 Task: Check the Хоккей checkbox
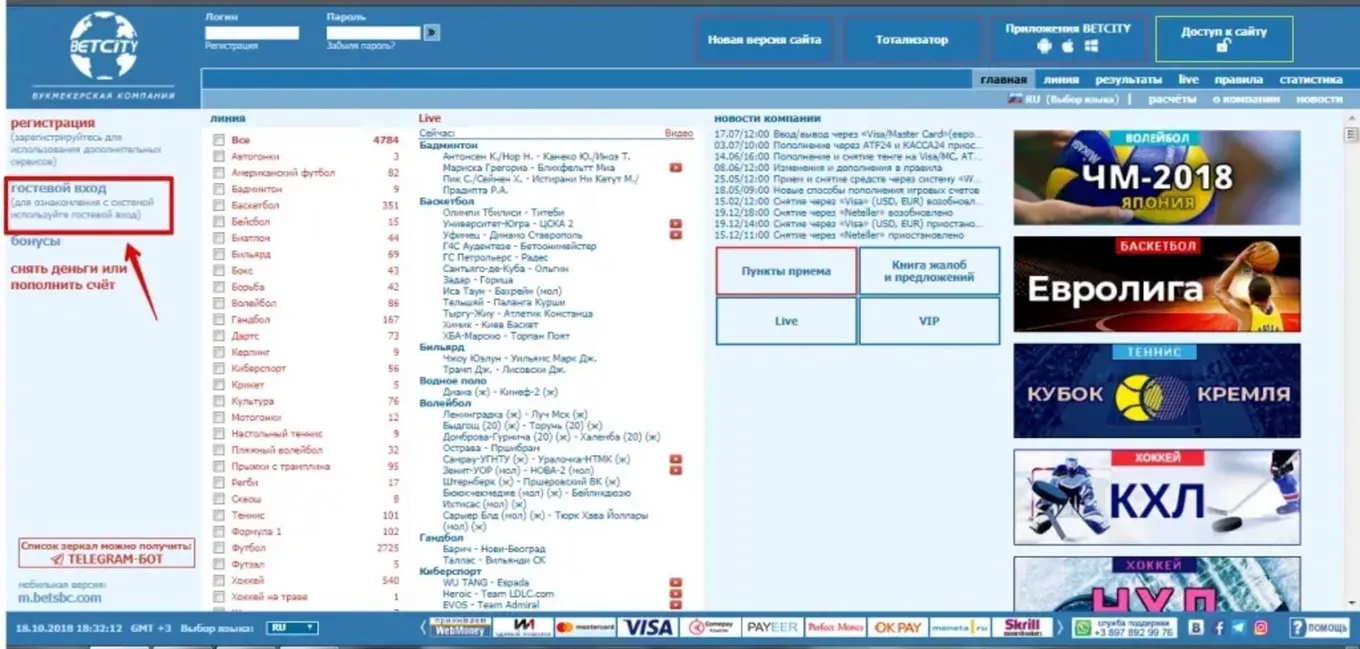[218, 580]
